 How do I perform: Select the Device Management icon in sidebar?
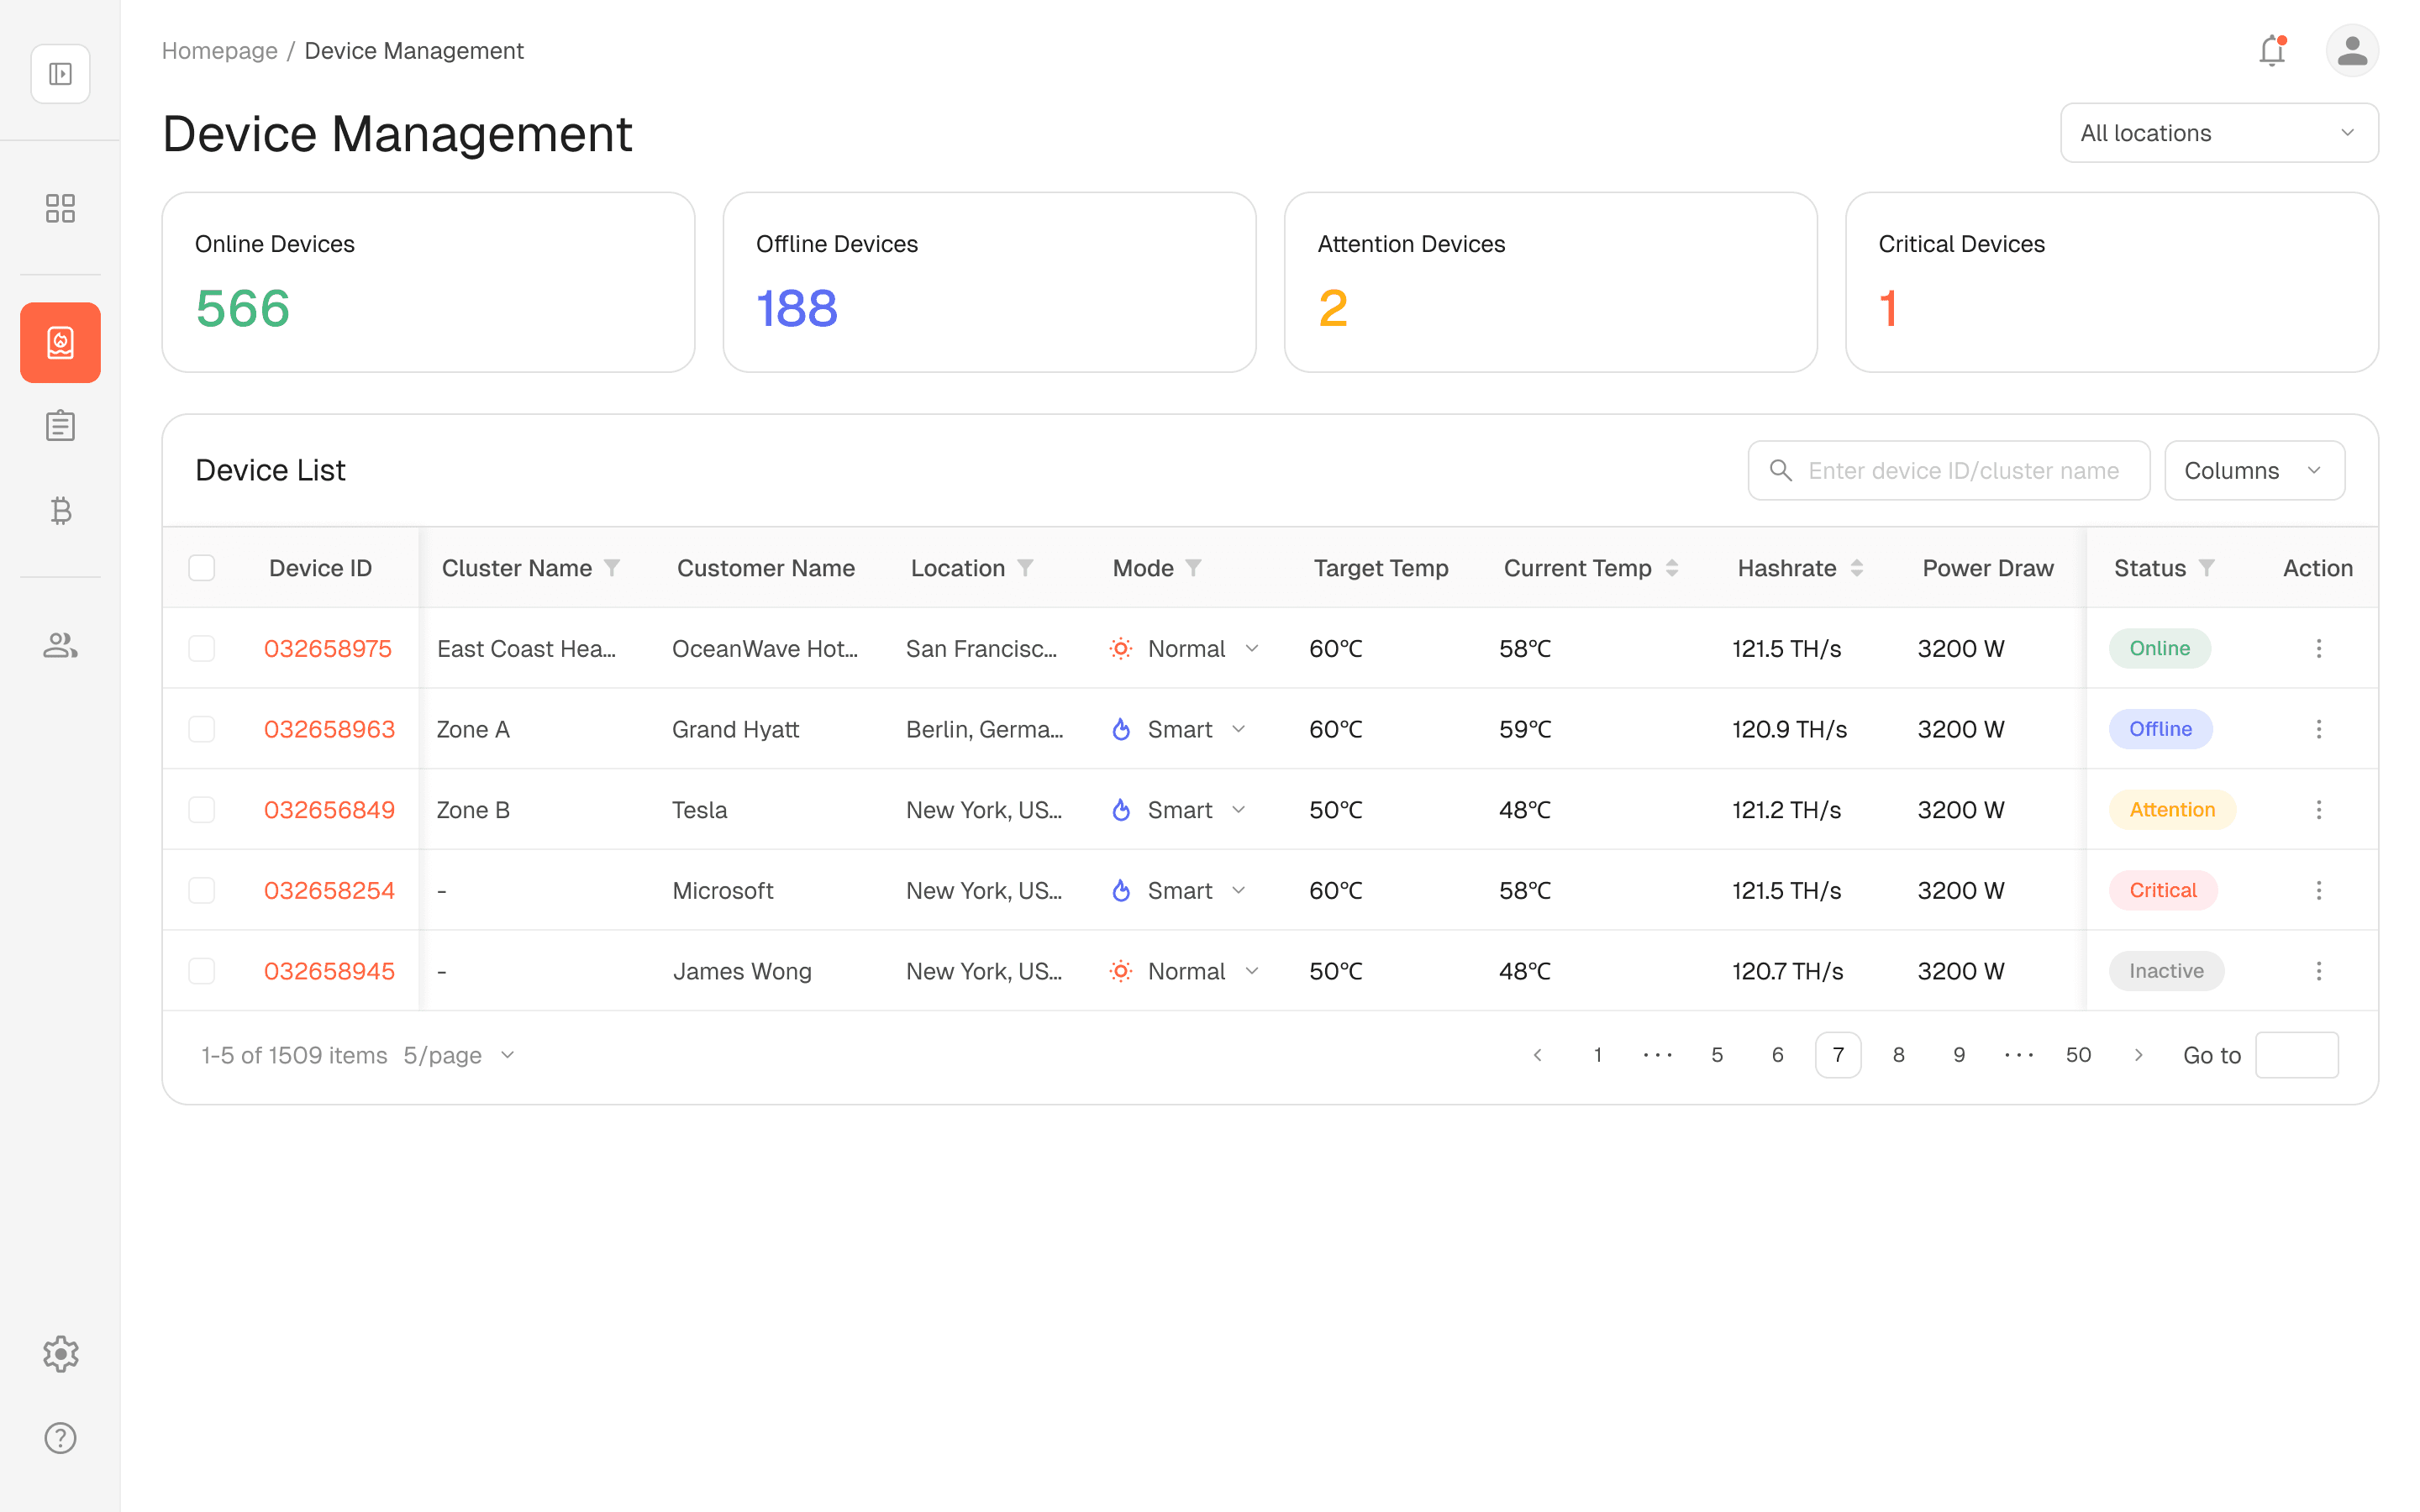point(60,342)
